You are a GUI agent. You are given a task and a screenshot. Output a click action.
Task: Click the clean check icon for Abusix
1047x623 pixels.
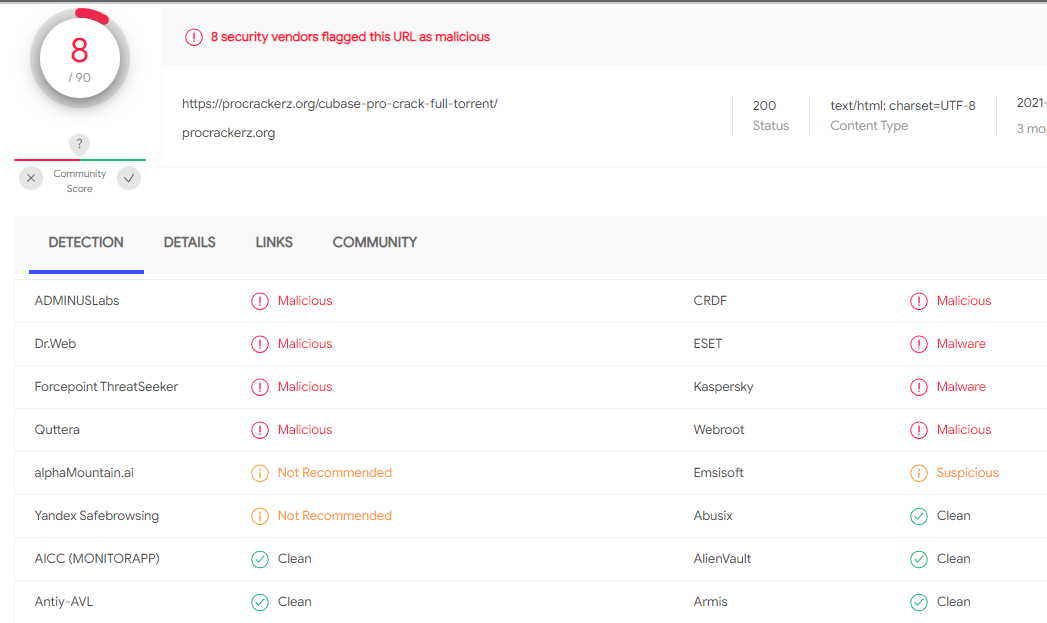[x=919, y=516]
